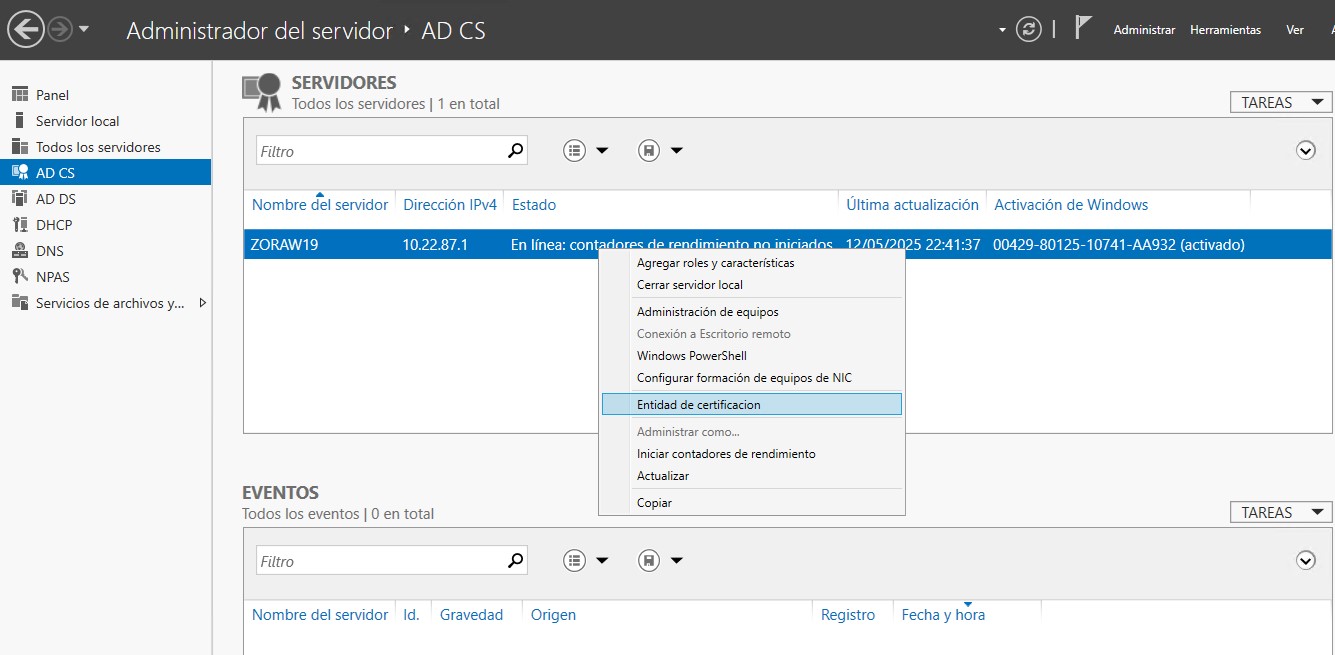Sort by Última actualización column
The image size is (1335, 655).
point(912,205)
